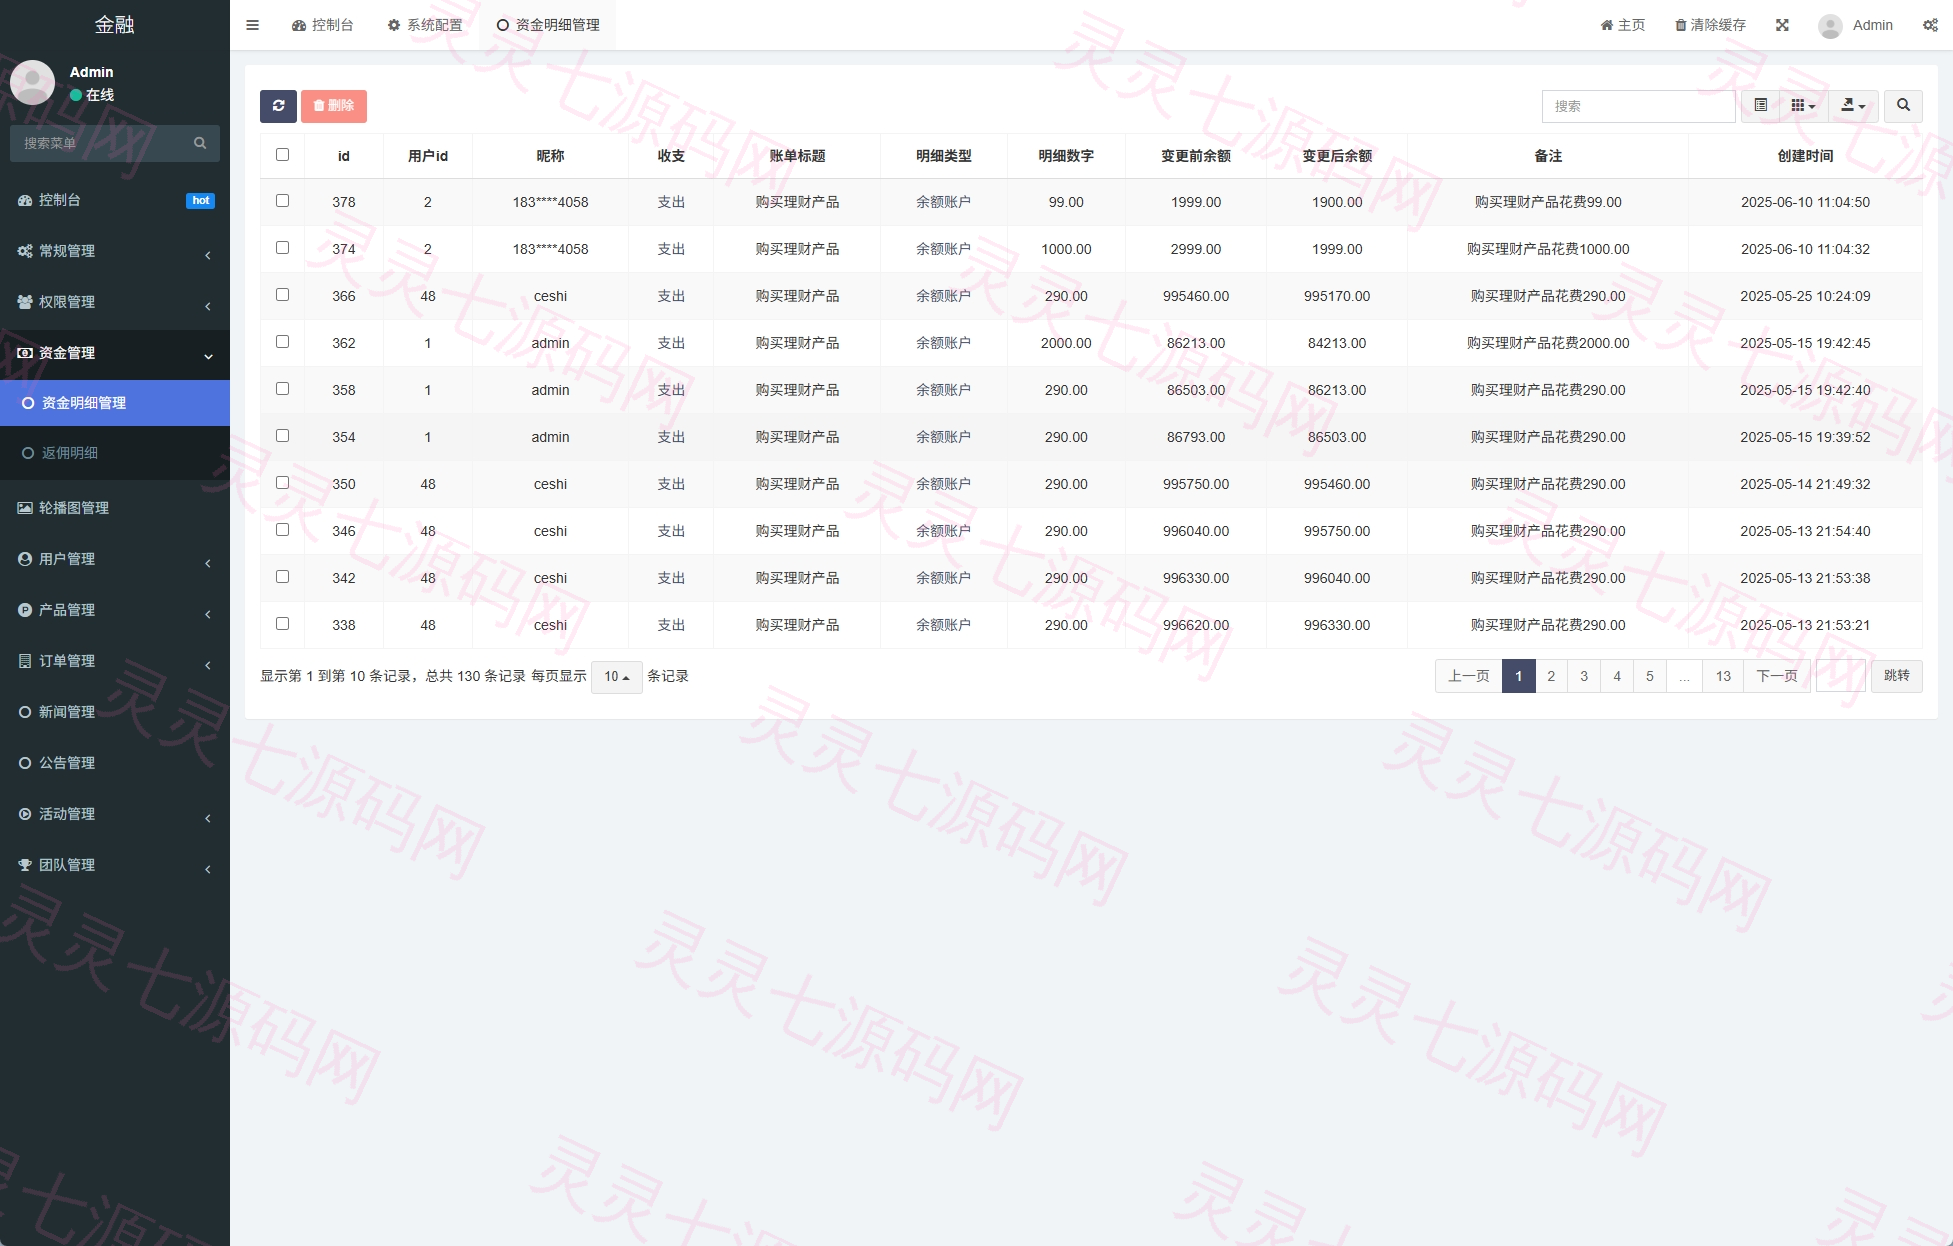Screen dimensions: 1953x1246
Task: Open 轮播图管理 in the sidebar
Action: tap(115, 508)
